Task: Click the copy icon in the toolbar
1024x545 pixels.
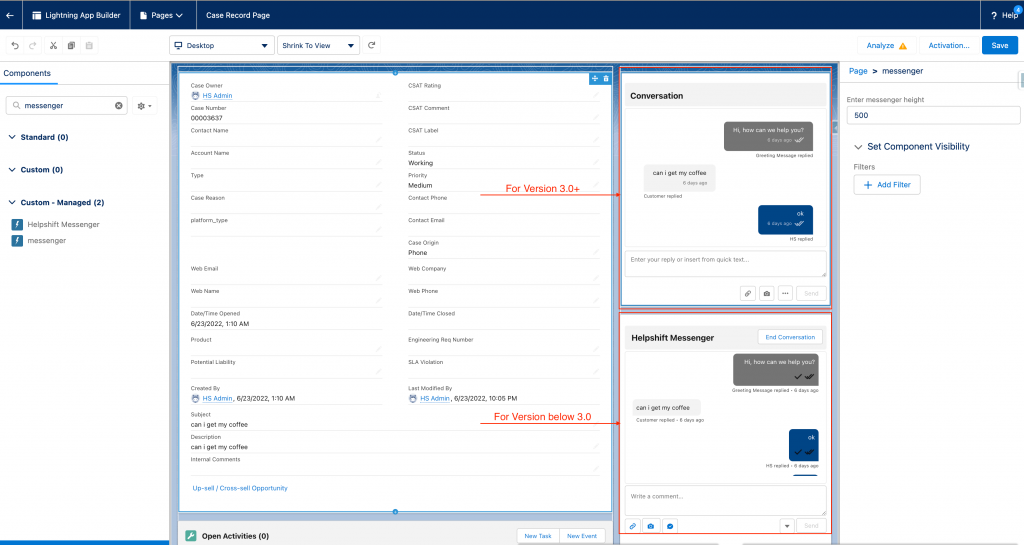Action: coord(71,46)
